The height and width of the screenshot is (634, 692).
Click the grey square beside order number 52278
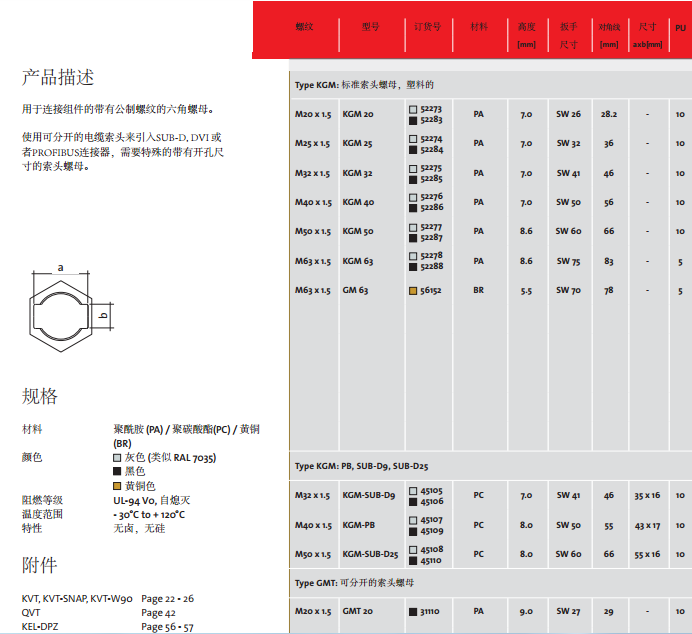(x=412, y=257)
